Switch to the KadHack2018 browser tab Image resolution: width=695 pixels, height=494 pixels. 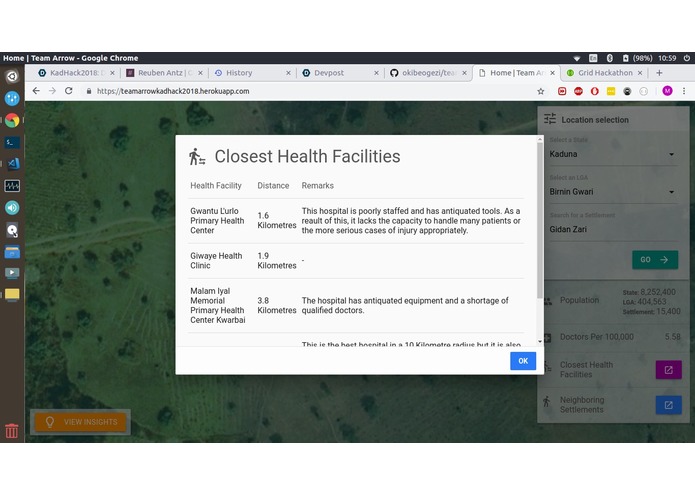[x=75, y=73]
